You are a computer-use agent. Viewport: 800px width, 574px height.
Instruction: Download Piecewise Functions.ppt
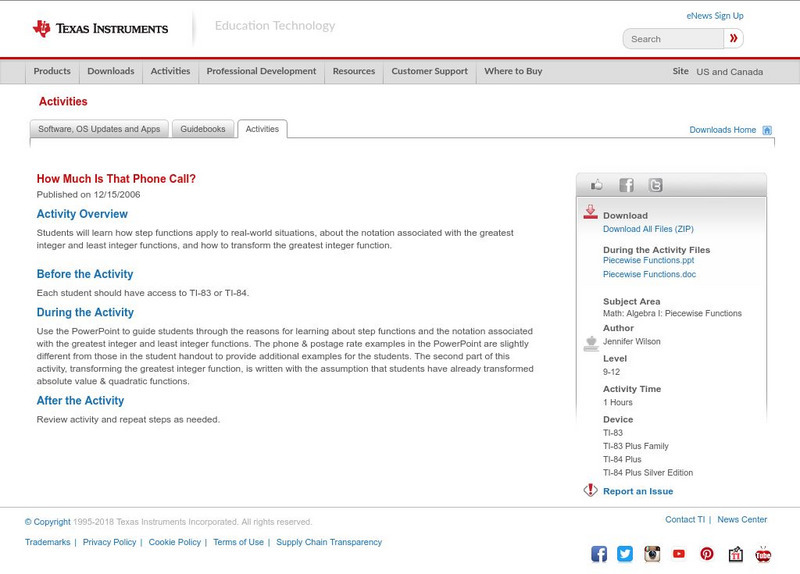[x=648, y=260]
